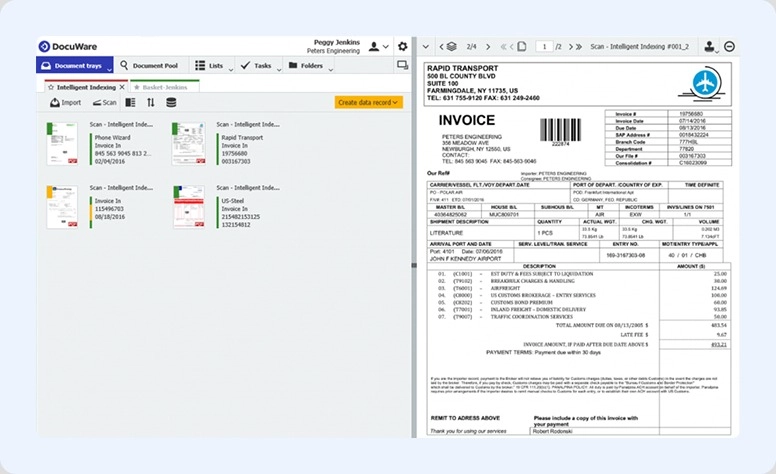Go to previous page in viewer
Viewport: 776px width, 474px height.
[512, 47]
